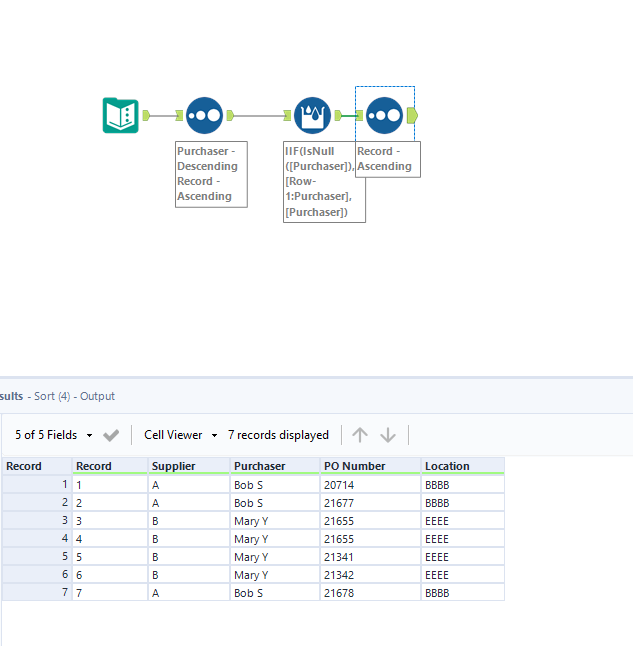This screenshot has height=646, width=633.
Task: Select the Location column header
Action: click(447, 466)
